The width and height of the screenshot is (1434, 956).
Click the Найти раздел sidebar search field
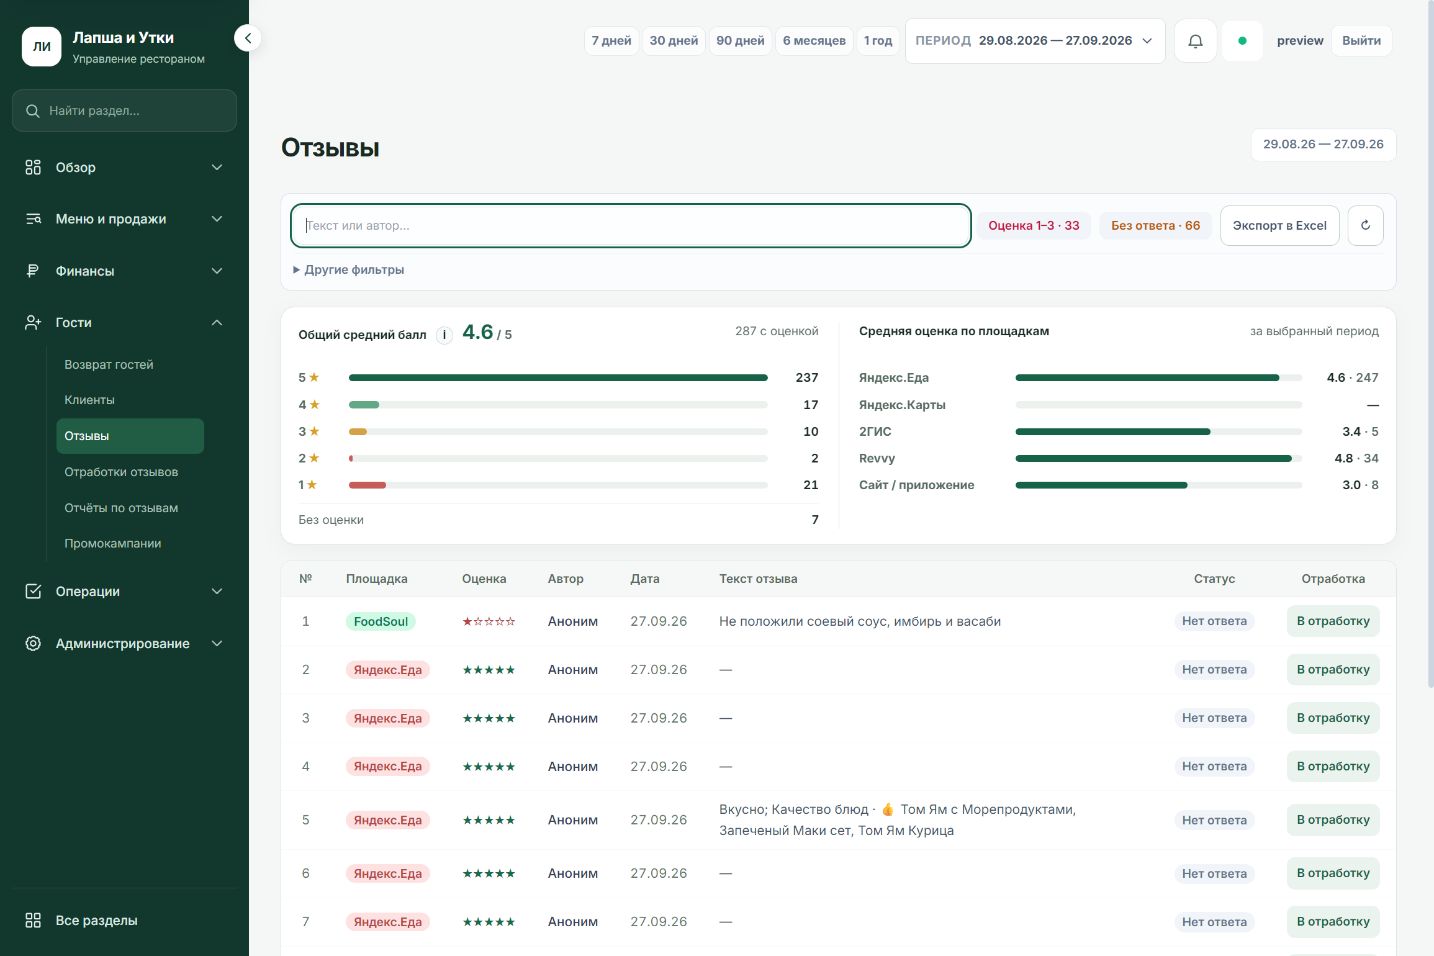[124, 111]
